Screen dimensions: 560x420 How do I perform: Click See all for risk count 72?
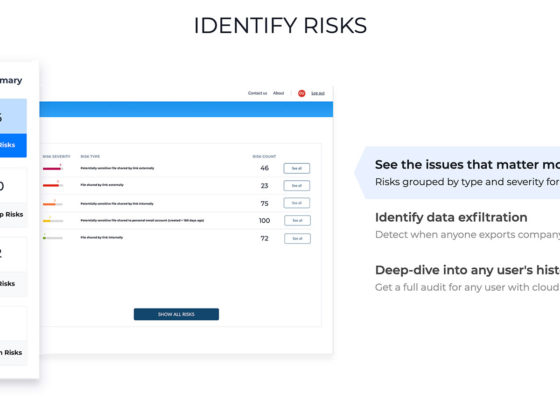click(298, 238)
